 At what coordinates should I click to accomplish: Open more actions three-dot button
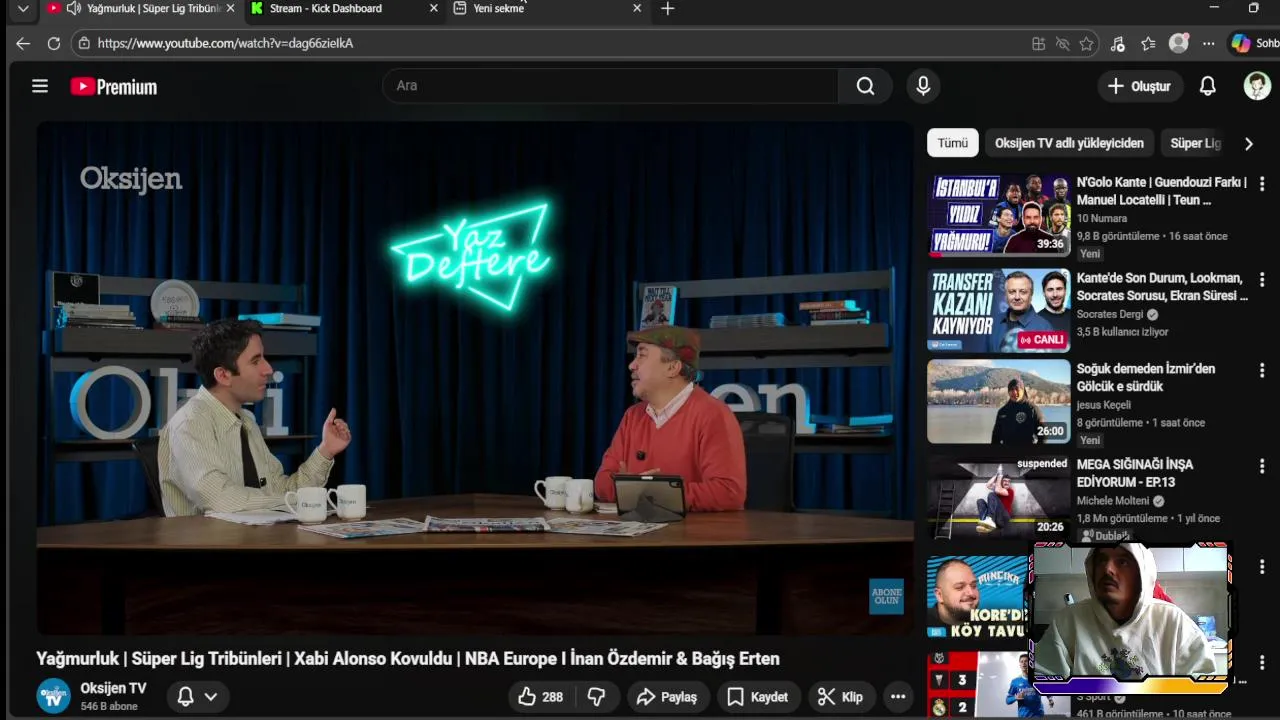coord(898,697)
